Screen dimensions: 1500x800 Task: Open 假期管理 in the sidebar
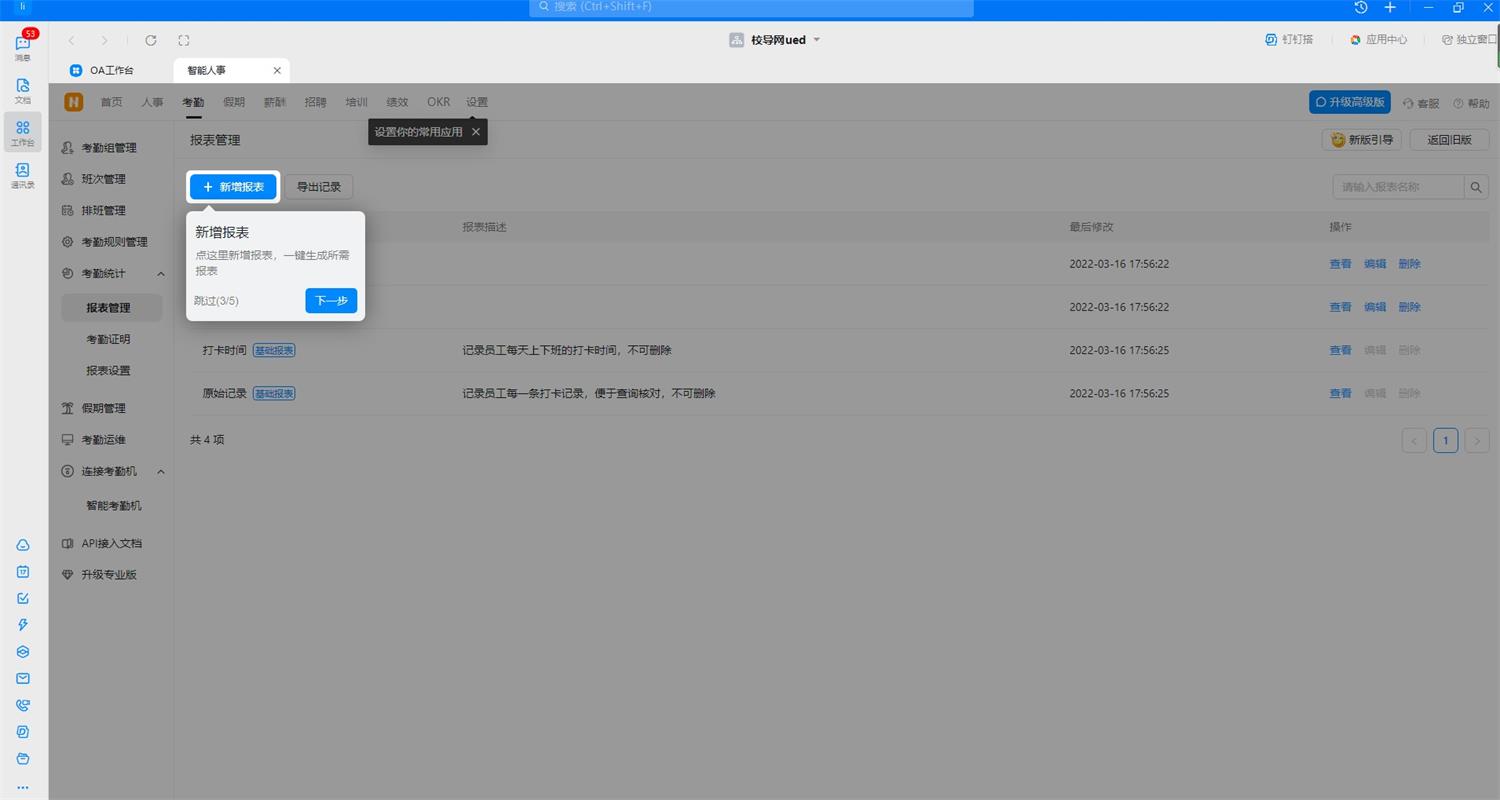[104, 408]
